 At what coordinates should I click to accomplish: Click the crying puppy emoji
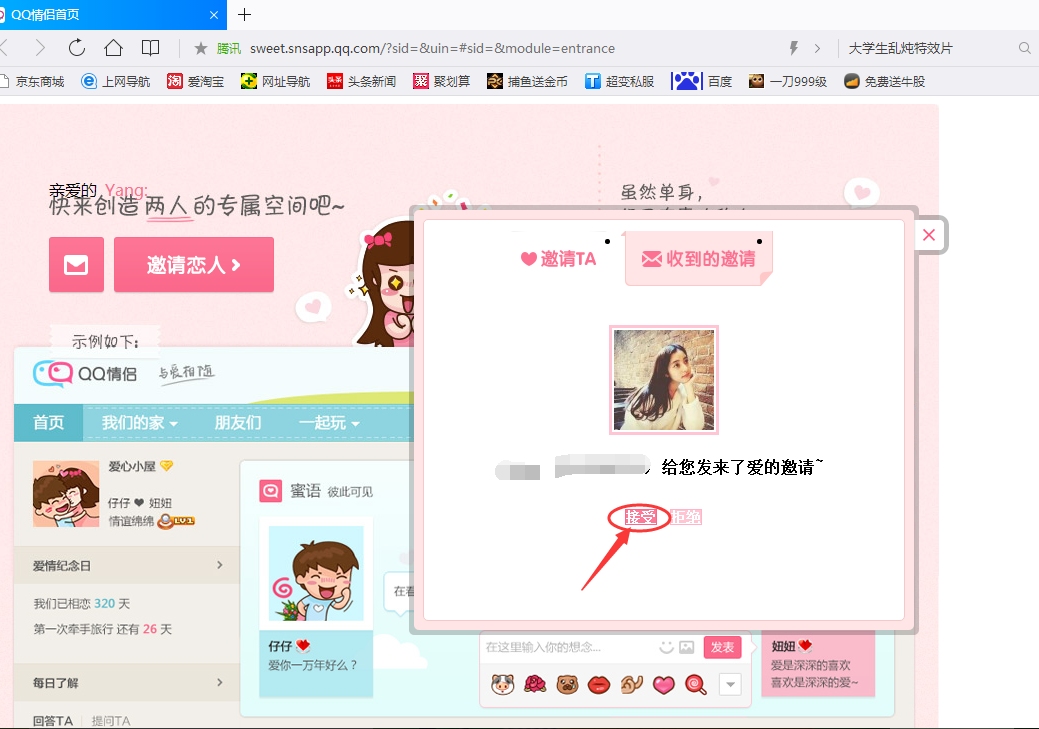click(567, 684)
